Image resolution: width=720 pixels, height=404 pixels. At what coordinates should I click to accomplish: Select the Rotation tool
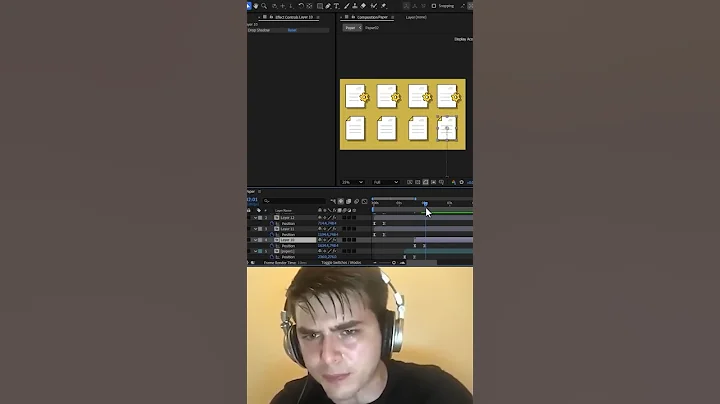[x=301, y=6]
